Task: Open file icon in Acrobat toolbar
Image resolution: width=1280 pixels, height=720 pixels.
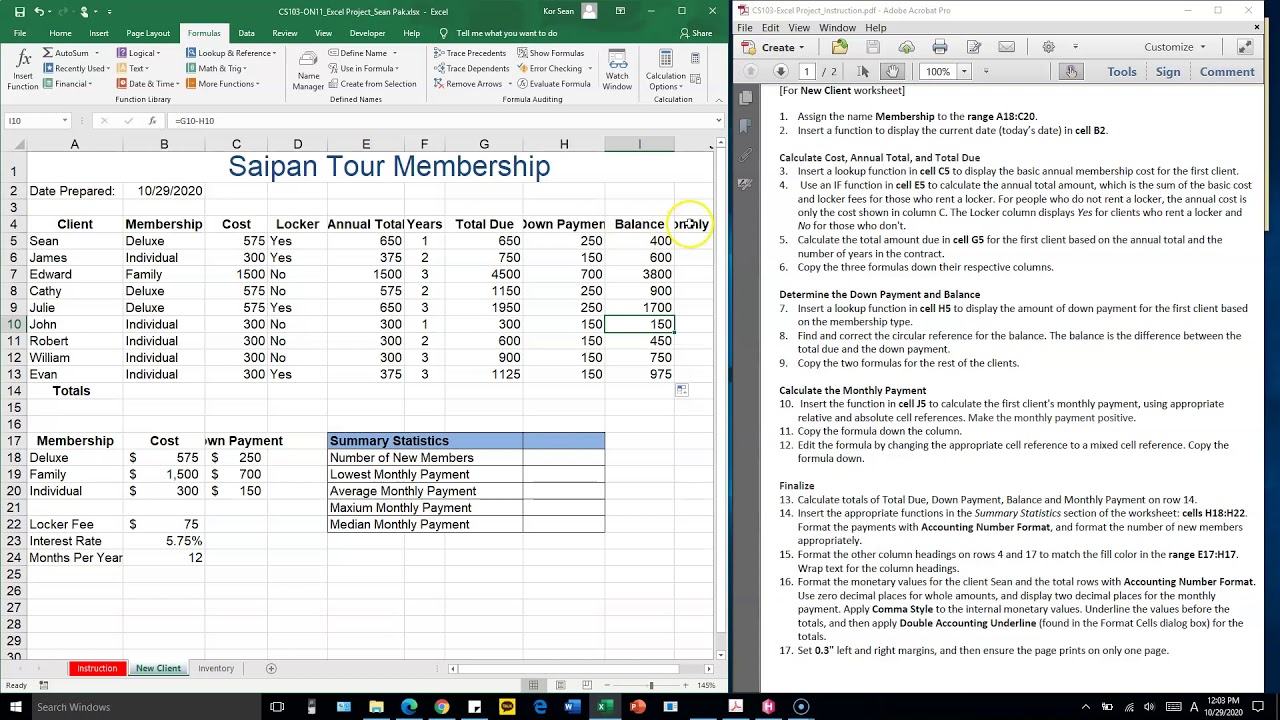Action: 839,47
